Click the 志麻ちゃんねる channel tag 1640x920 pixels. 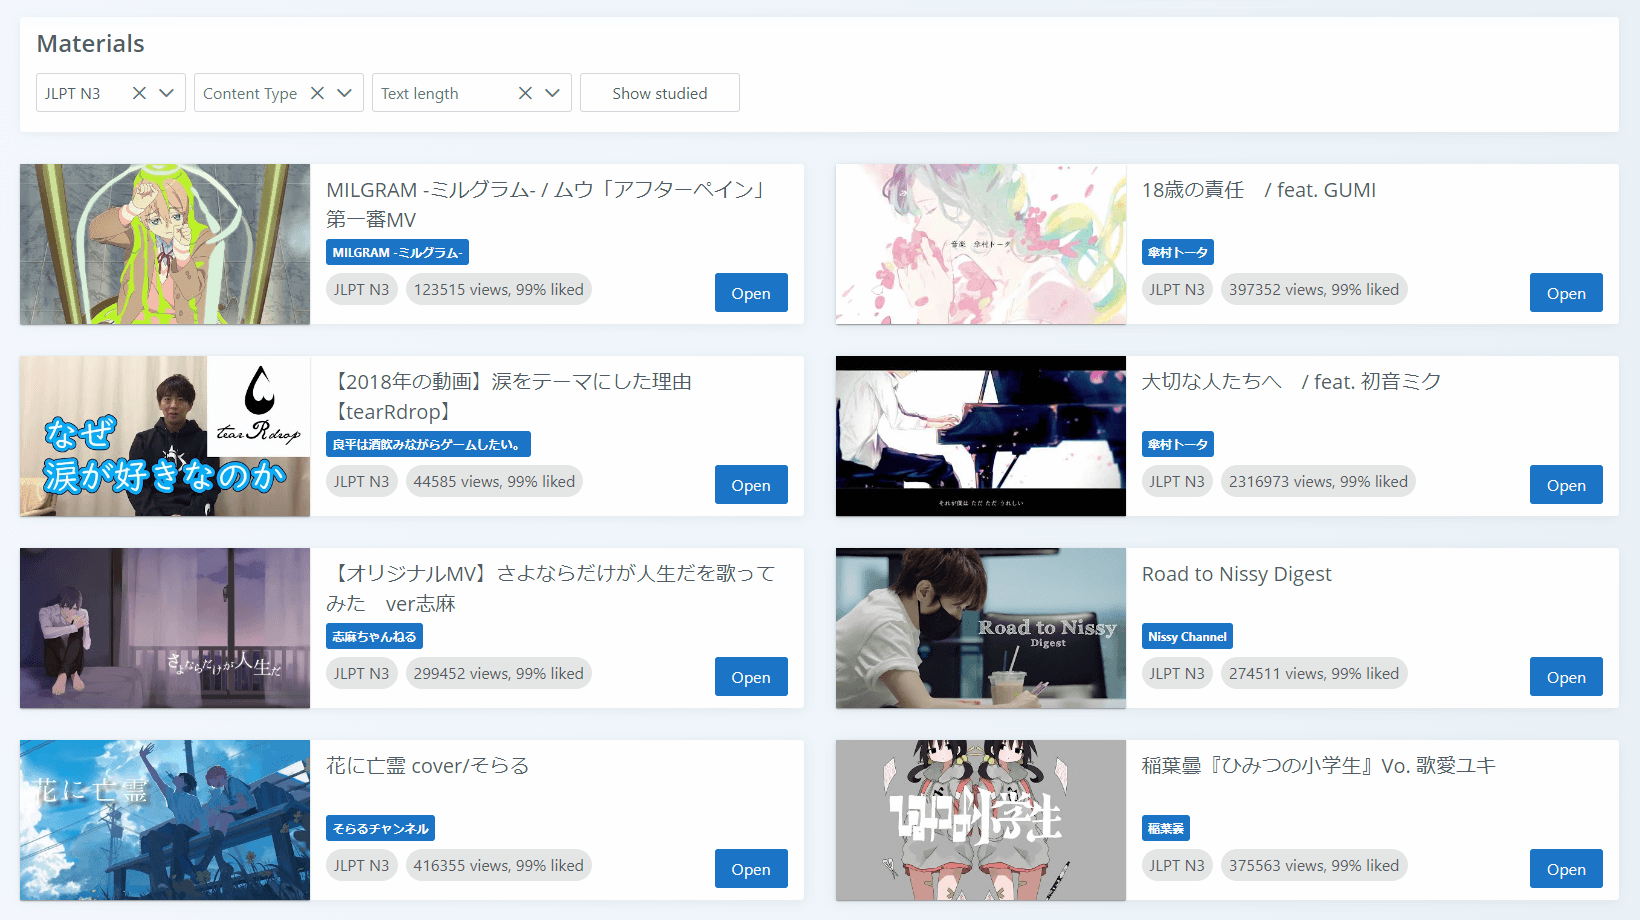coord(374,637)
